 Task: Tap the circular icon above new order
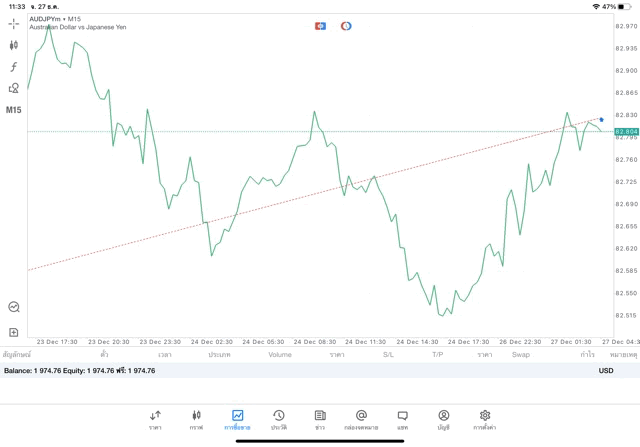(x=14, y=307)
